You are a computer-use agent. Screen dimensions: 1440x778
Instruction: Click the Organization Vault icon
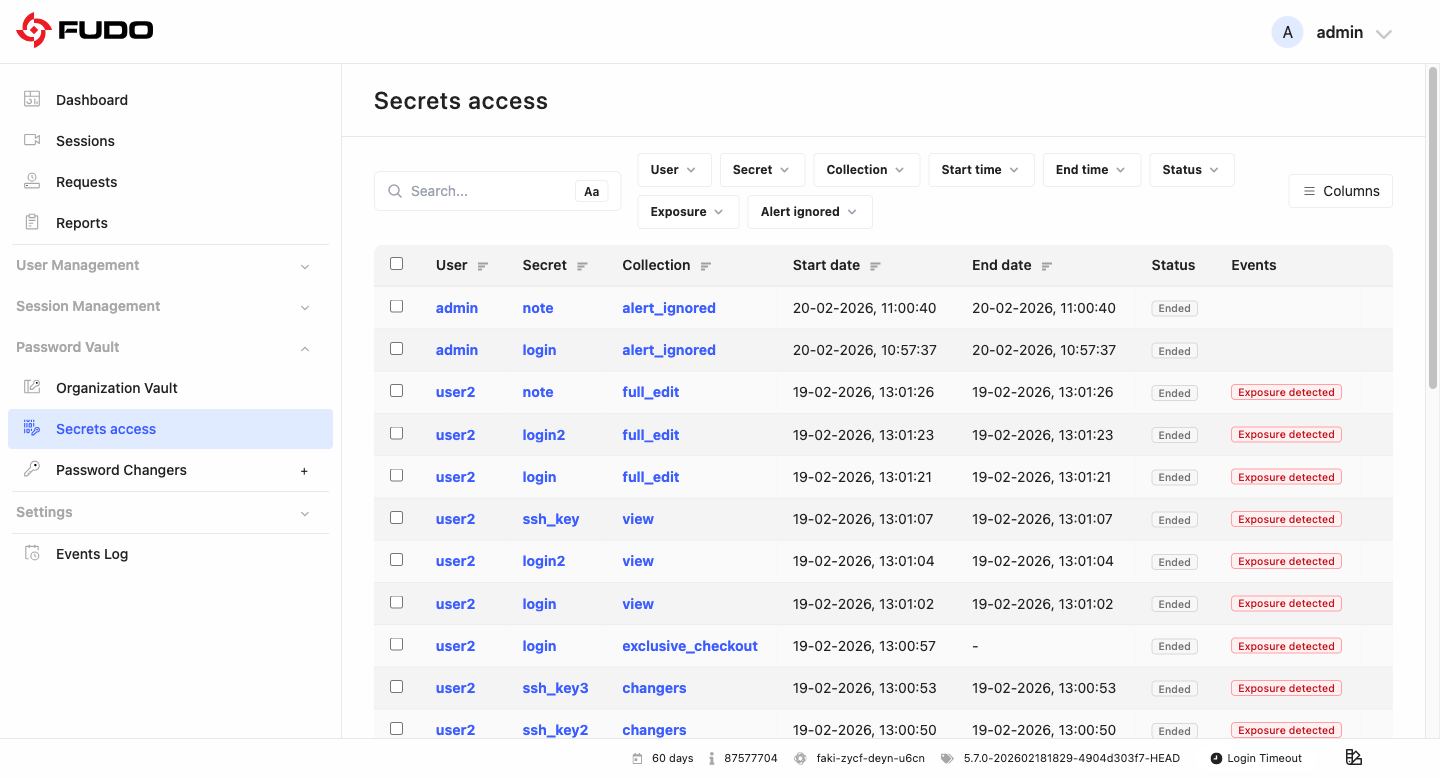[x=32, y=387]
